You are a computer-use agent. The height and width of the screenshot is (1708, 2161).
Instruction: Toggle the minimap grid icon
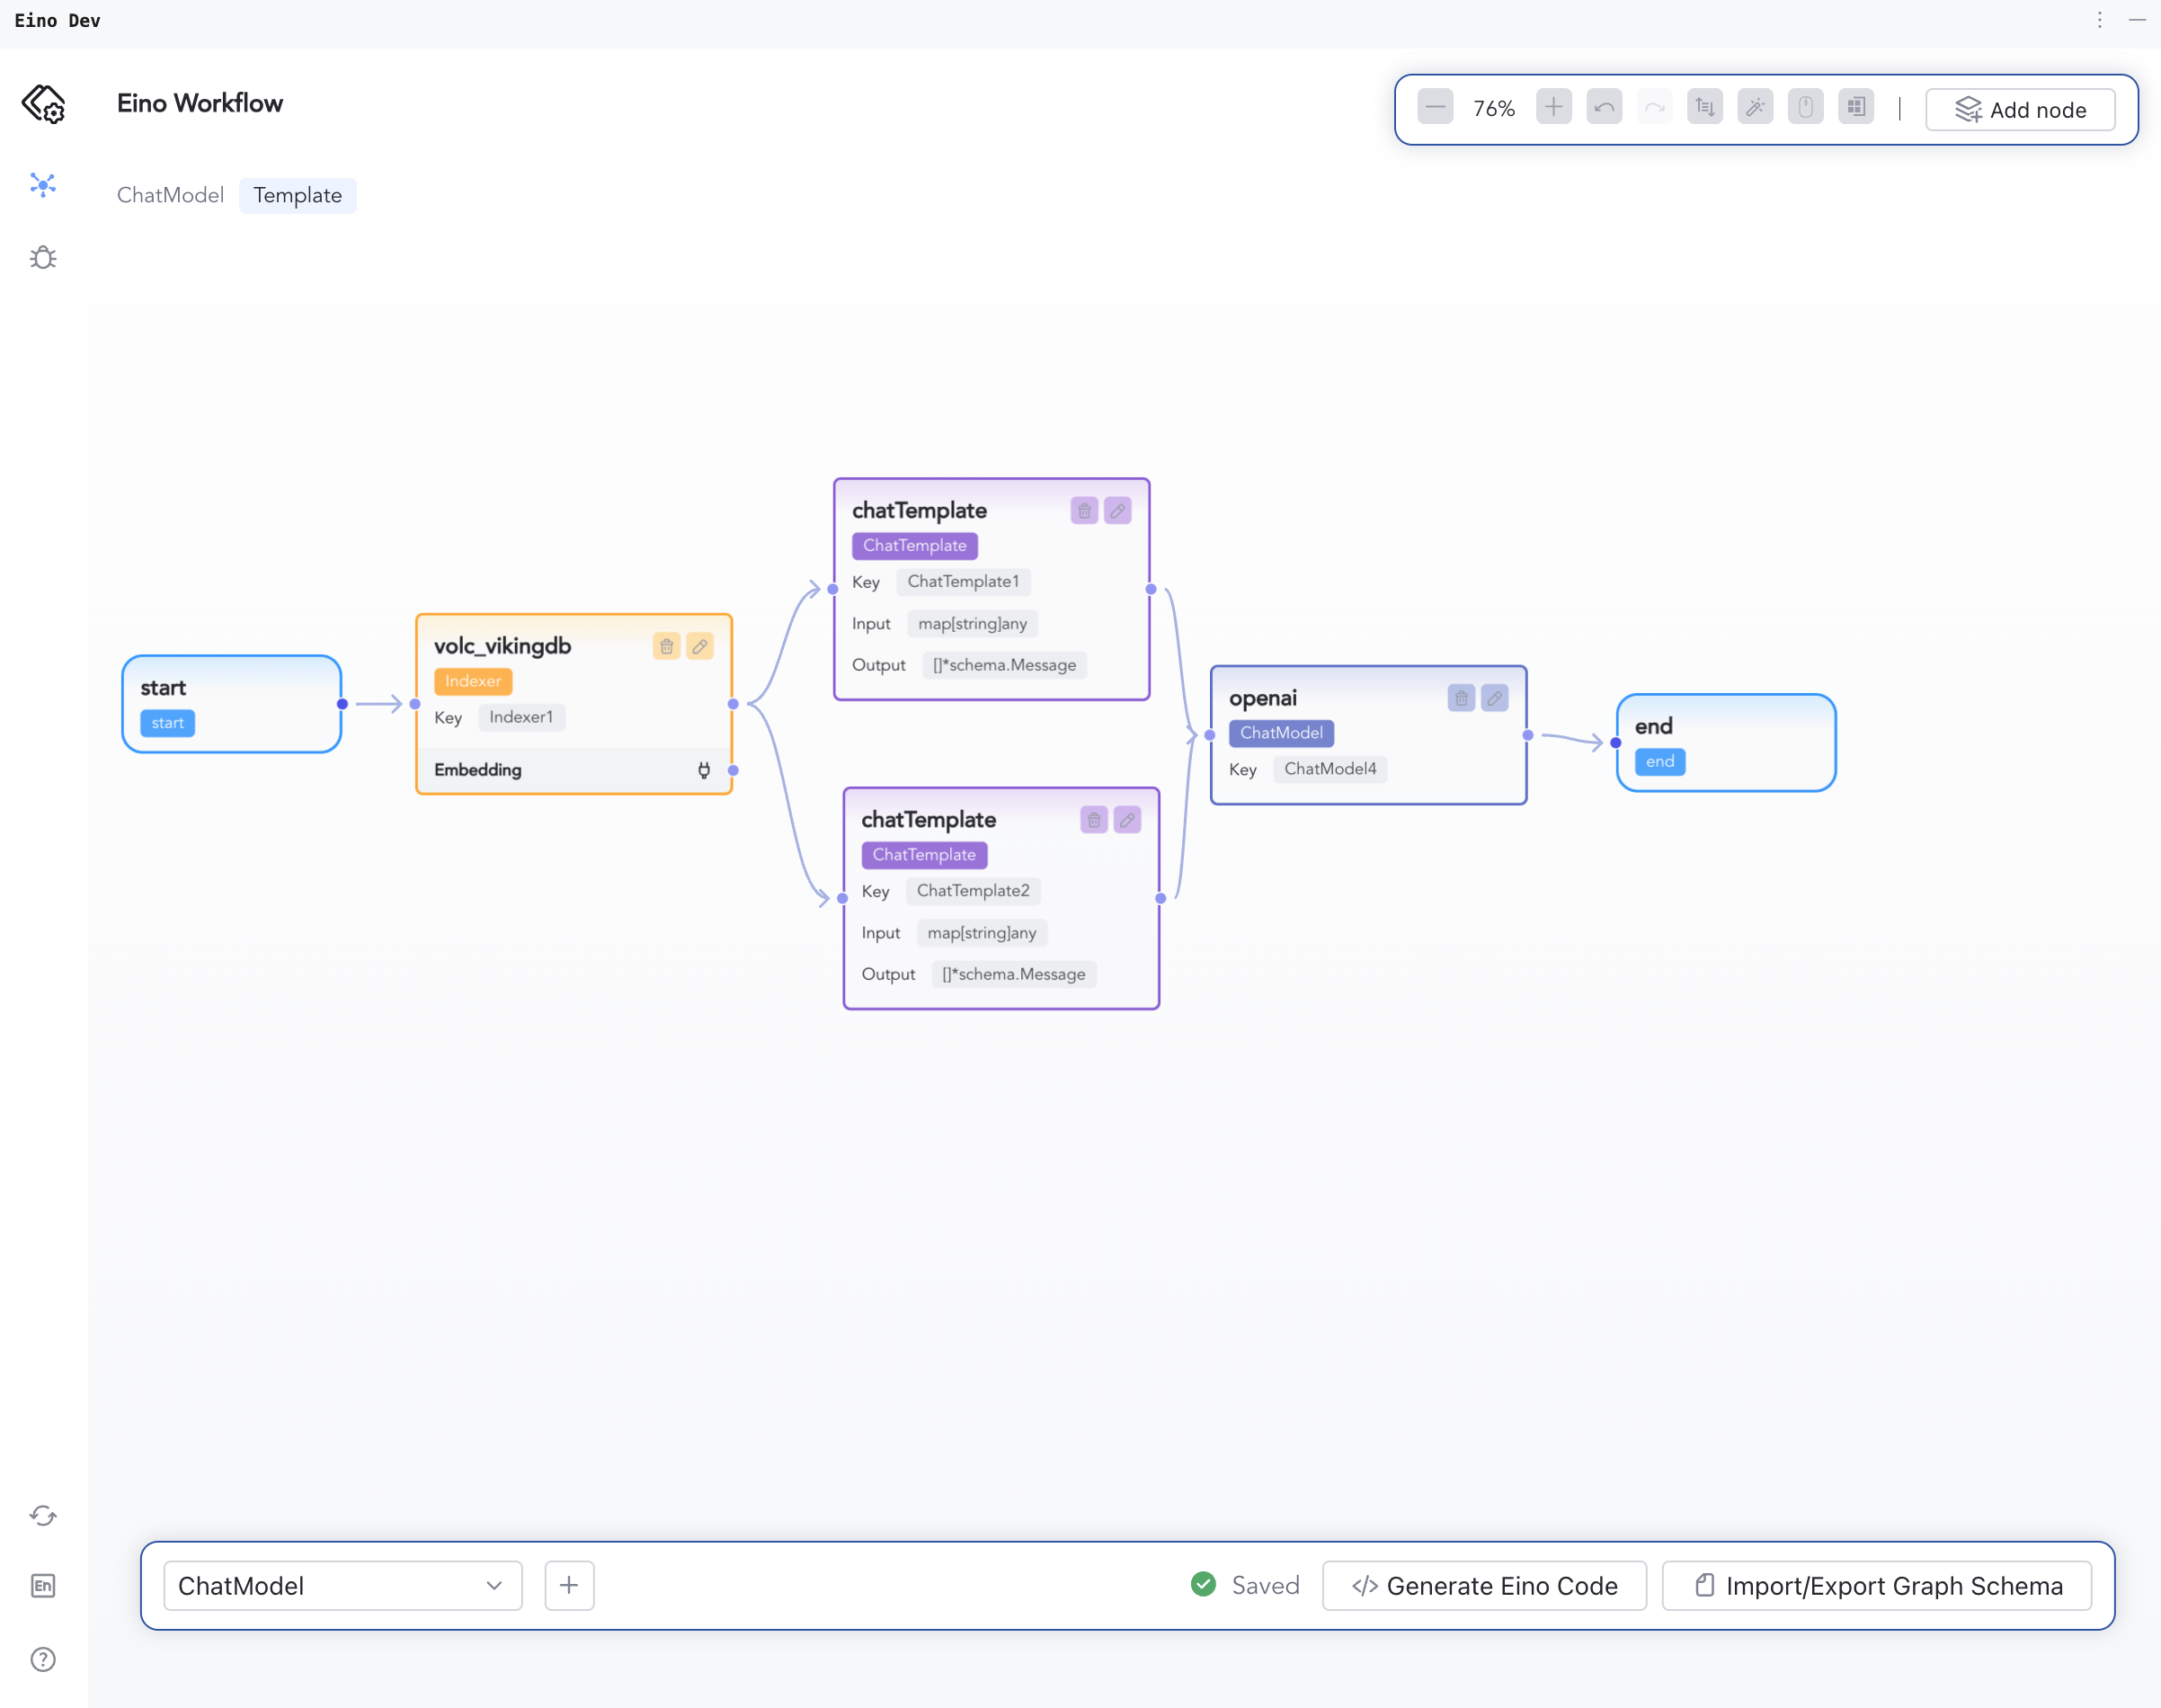tap(1856, 107)
